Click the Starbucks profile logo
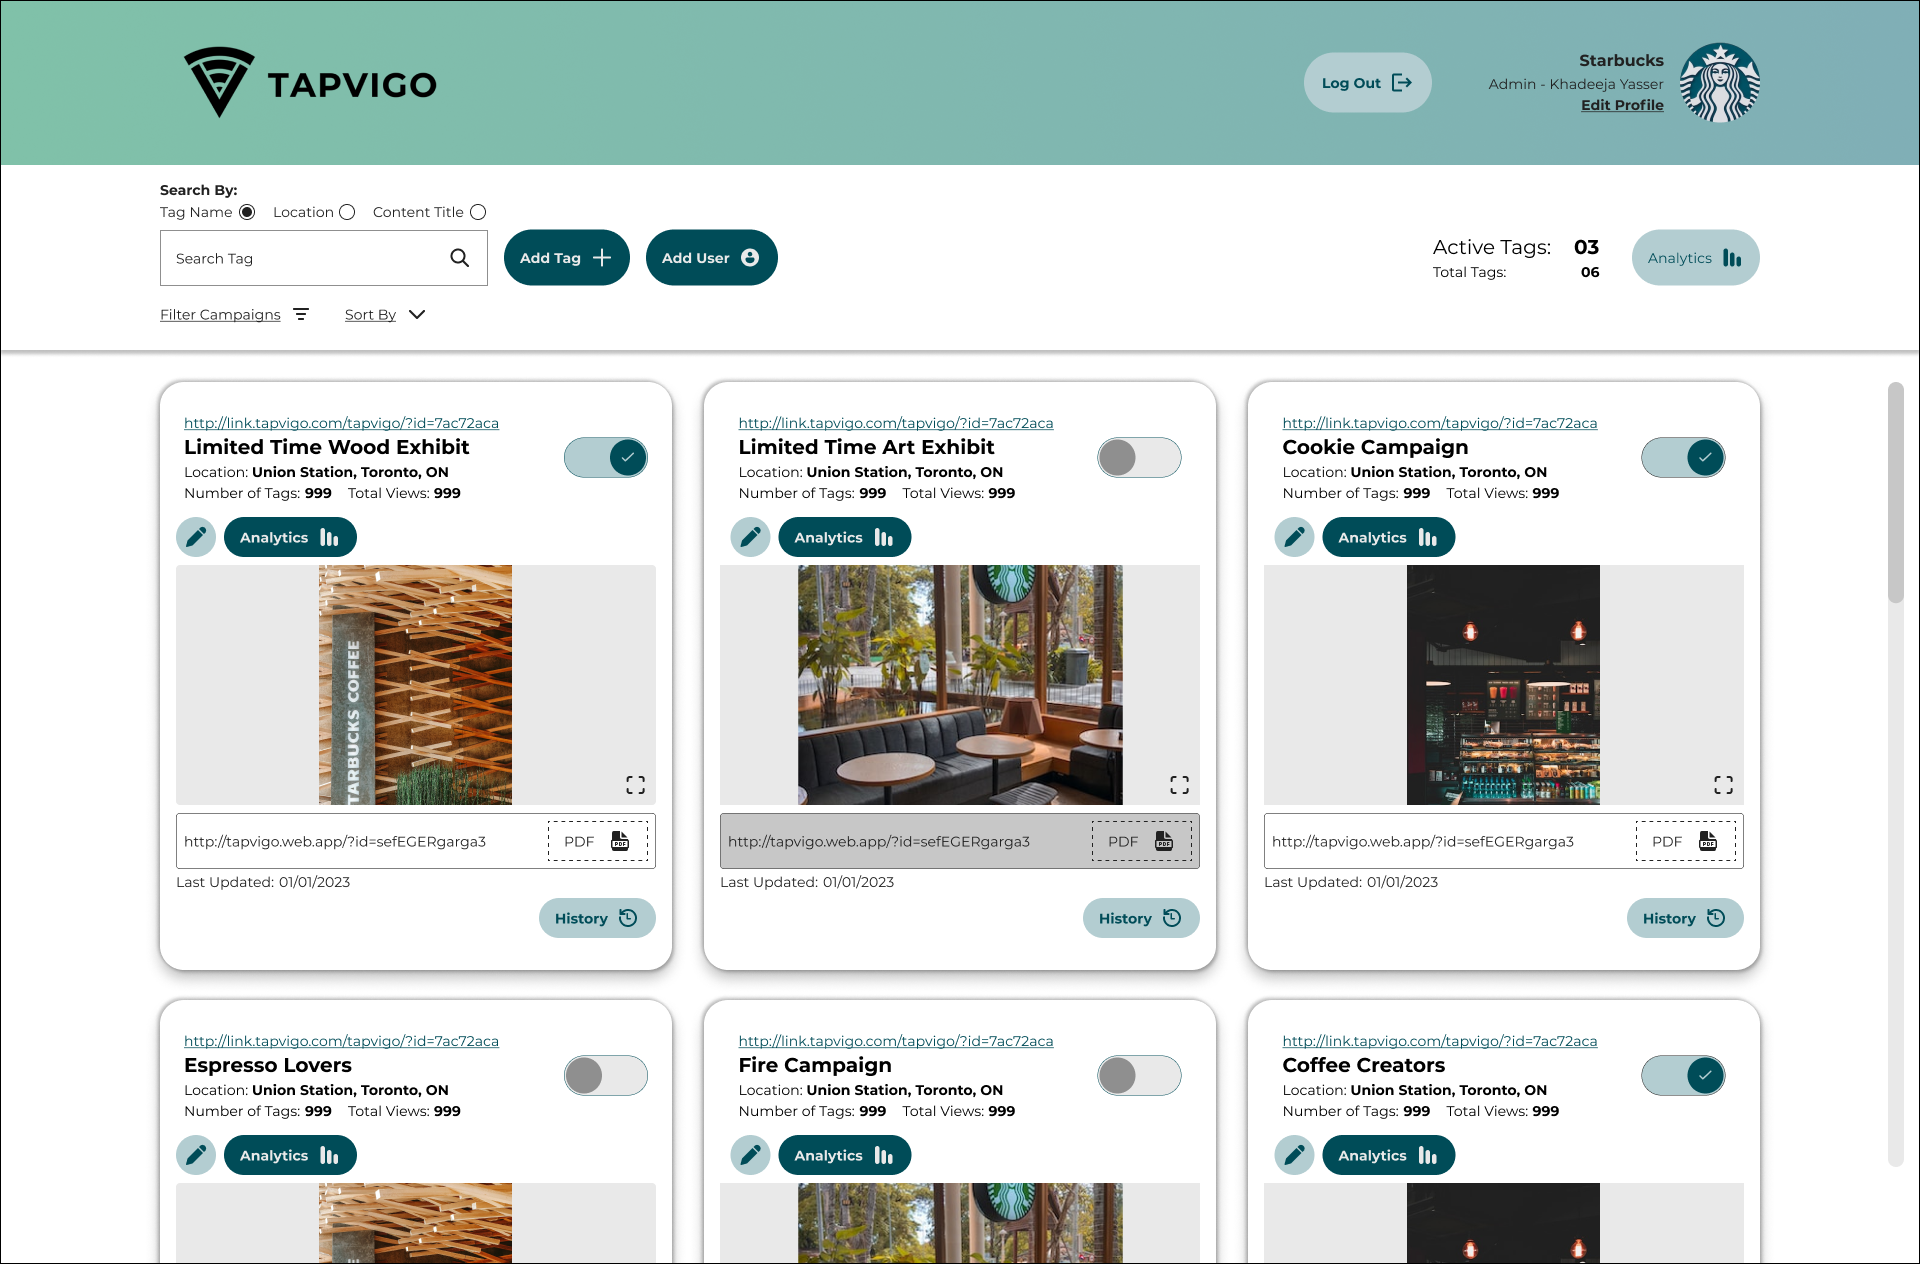 tap(1719, 83)
